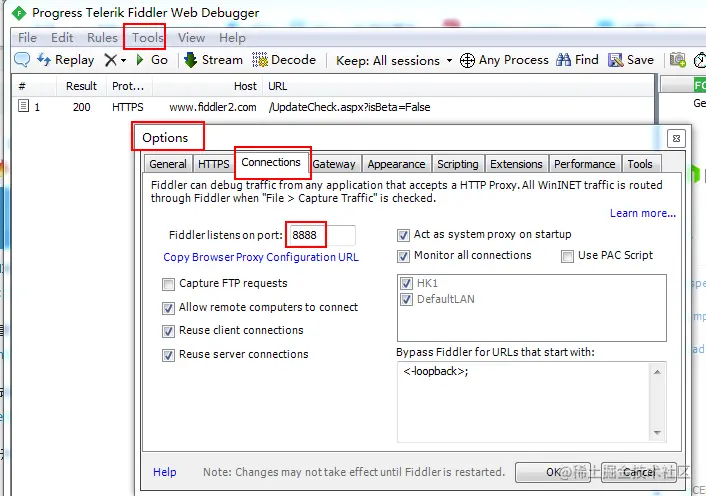This screenshot has height=496, width=706.
Task: Switch to the HTTPS tab
Action: click(x=214, y=164)
